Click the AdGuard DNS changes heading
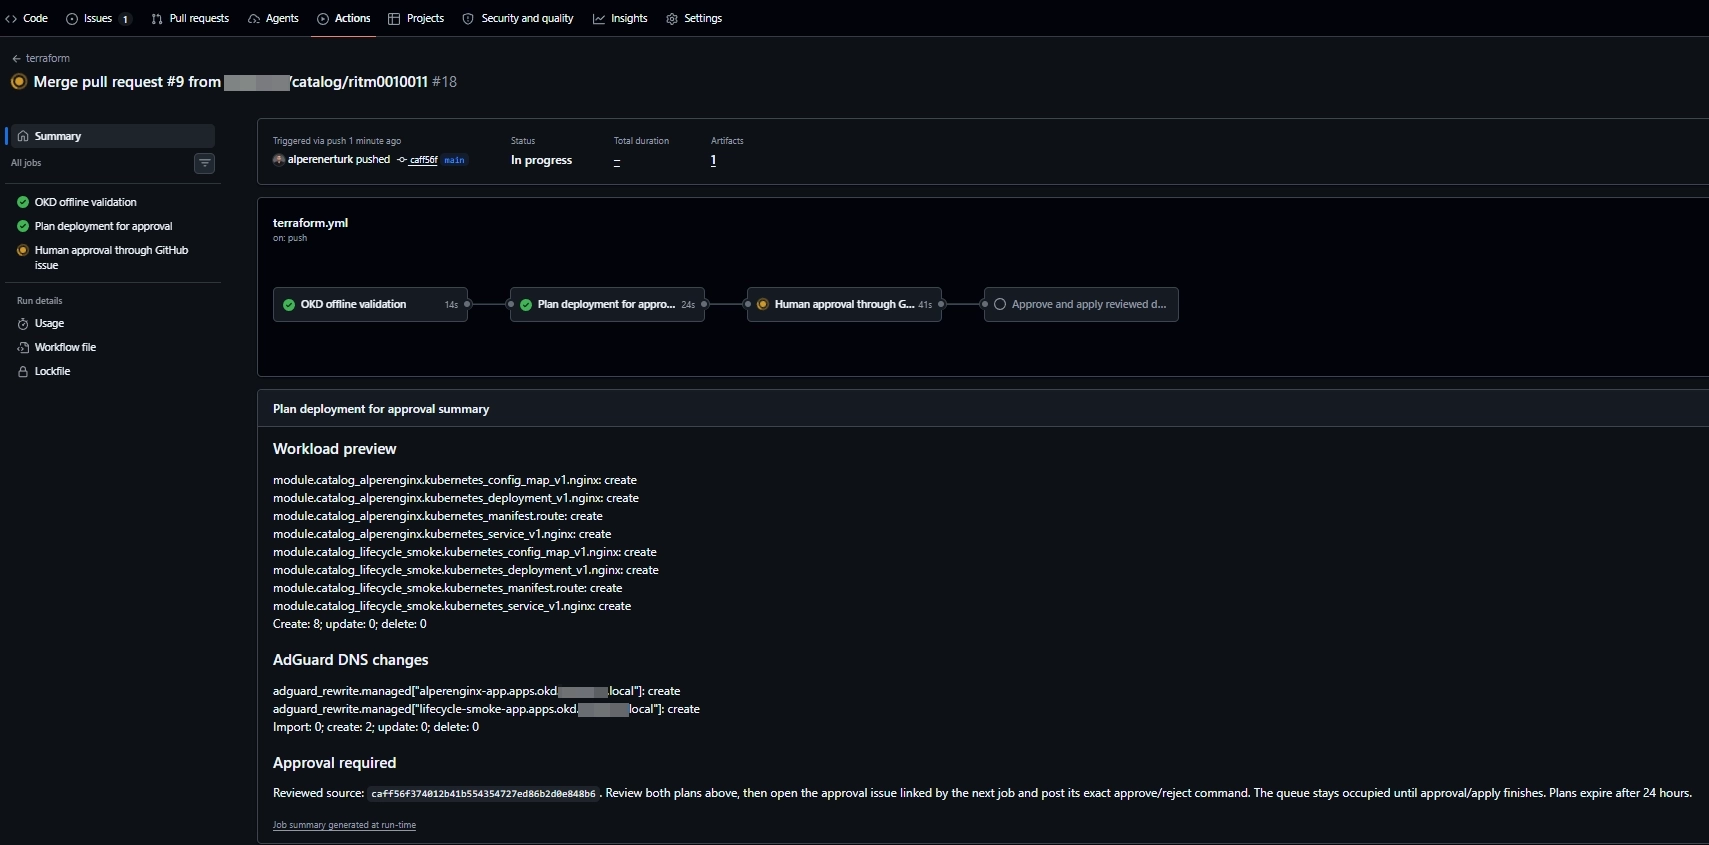Screen dimensions: 1709x845 click(x=350, y=660)
